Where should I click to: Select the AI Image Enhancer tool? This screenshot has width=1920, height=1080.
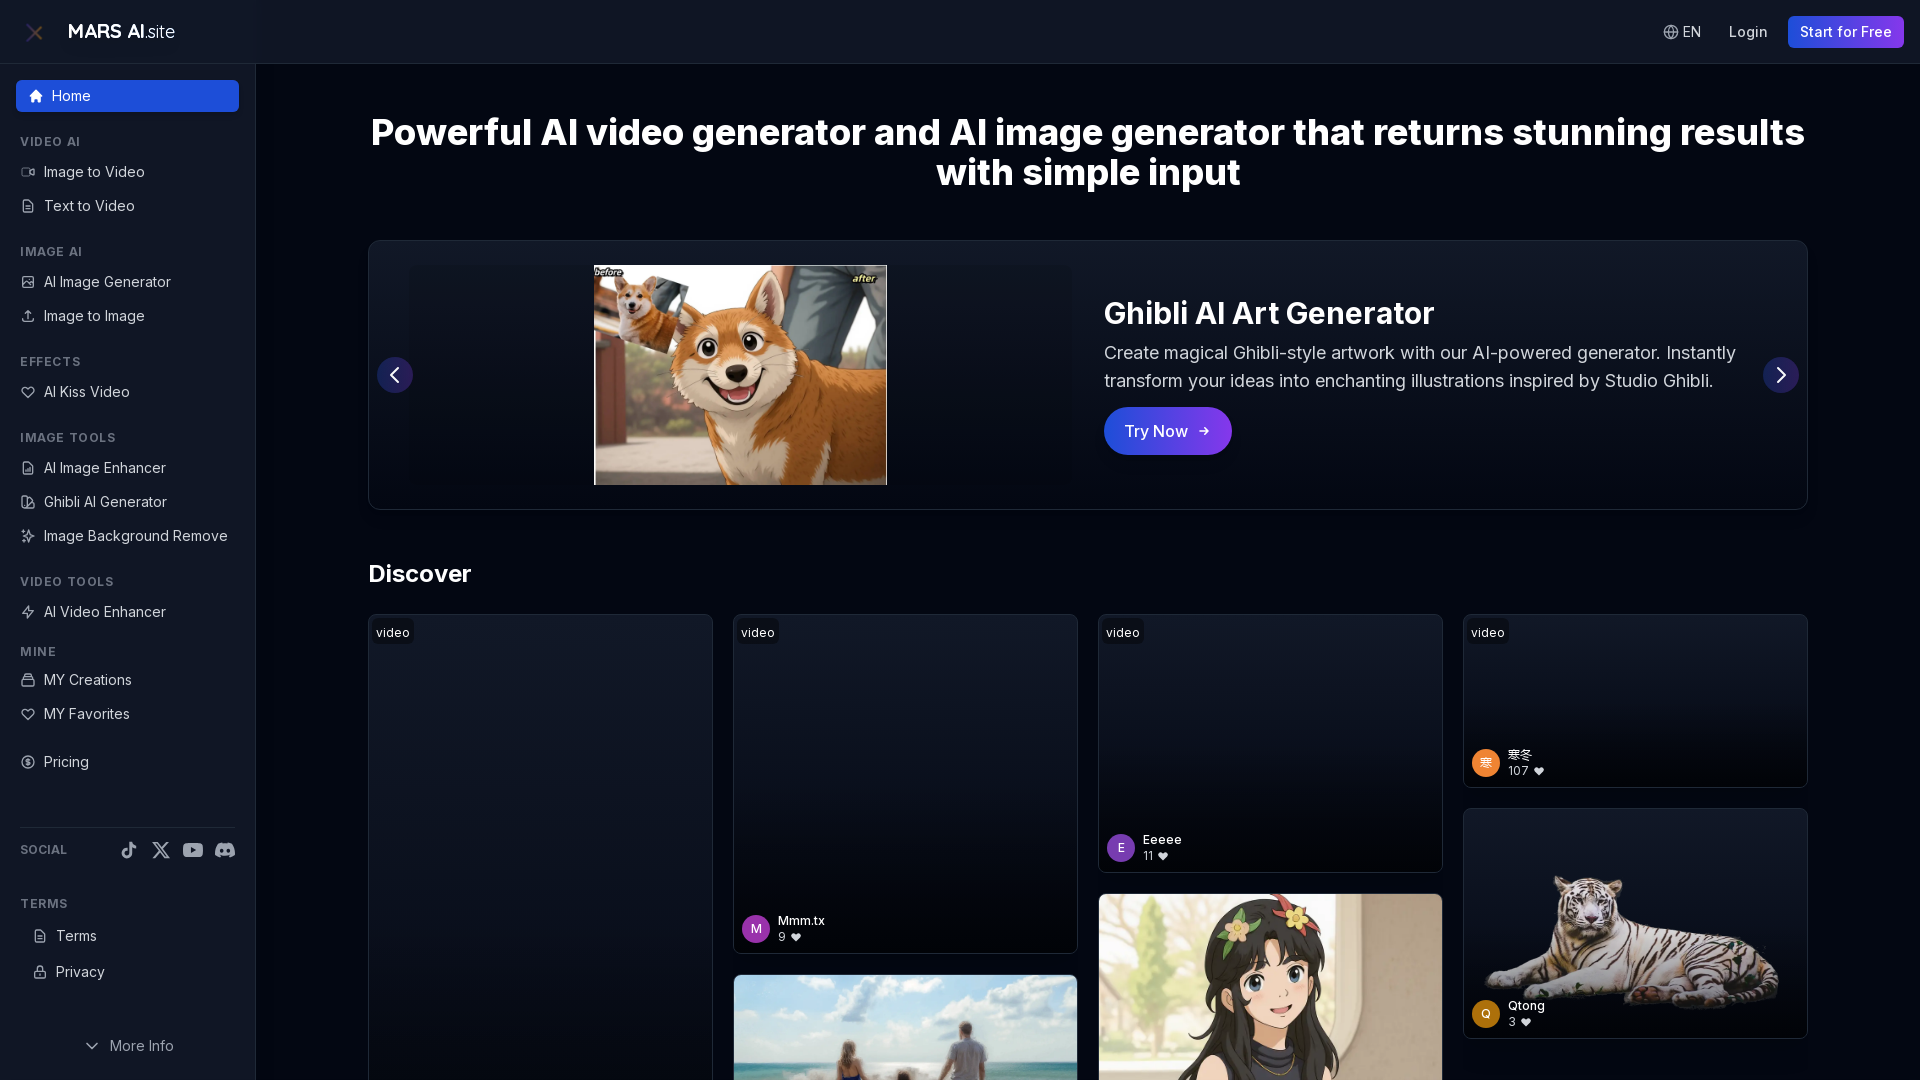[104, 468]
